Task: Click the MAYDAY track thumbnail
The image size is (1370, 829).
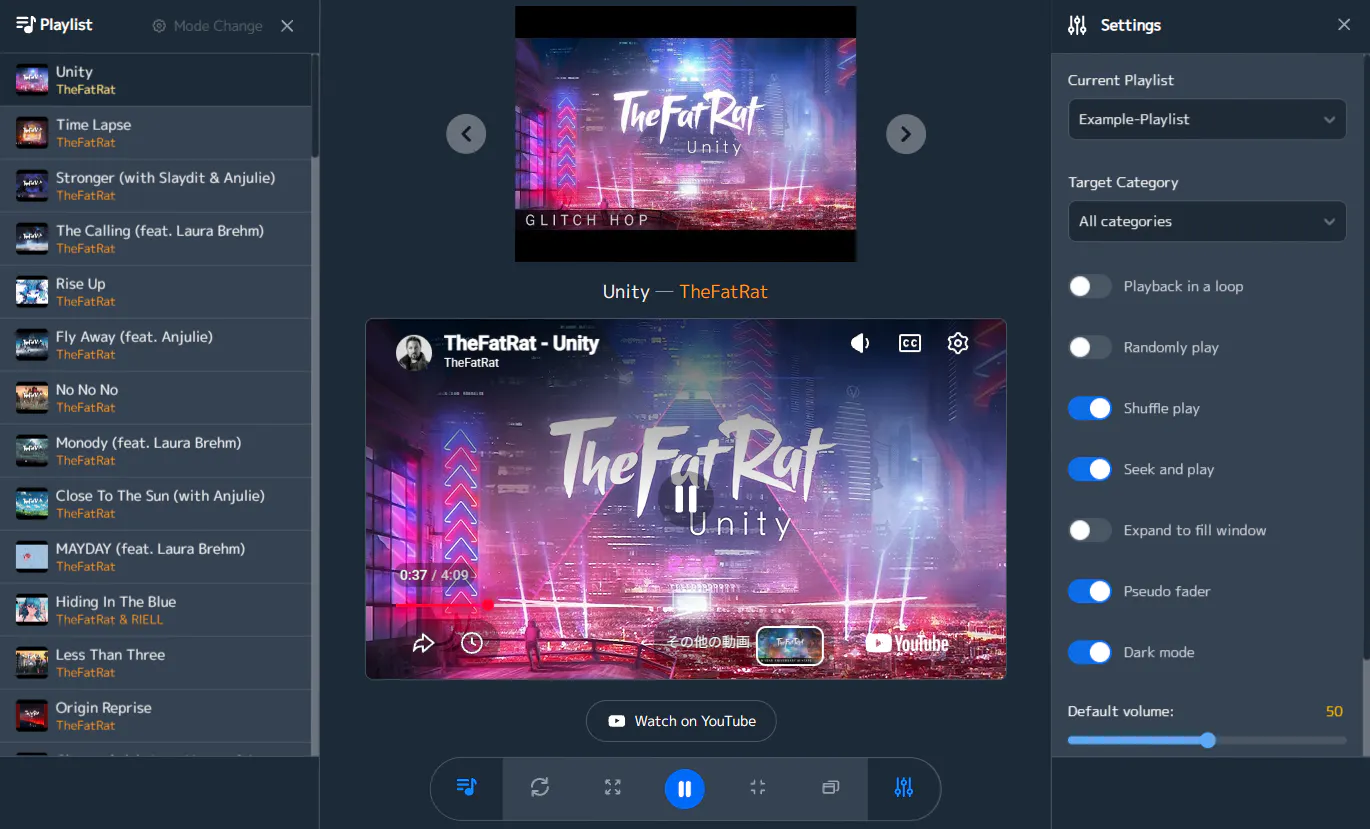Action: [32, 557]
